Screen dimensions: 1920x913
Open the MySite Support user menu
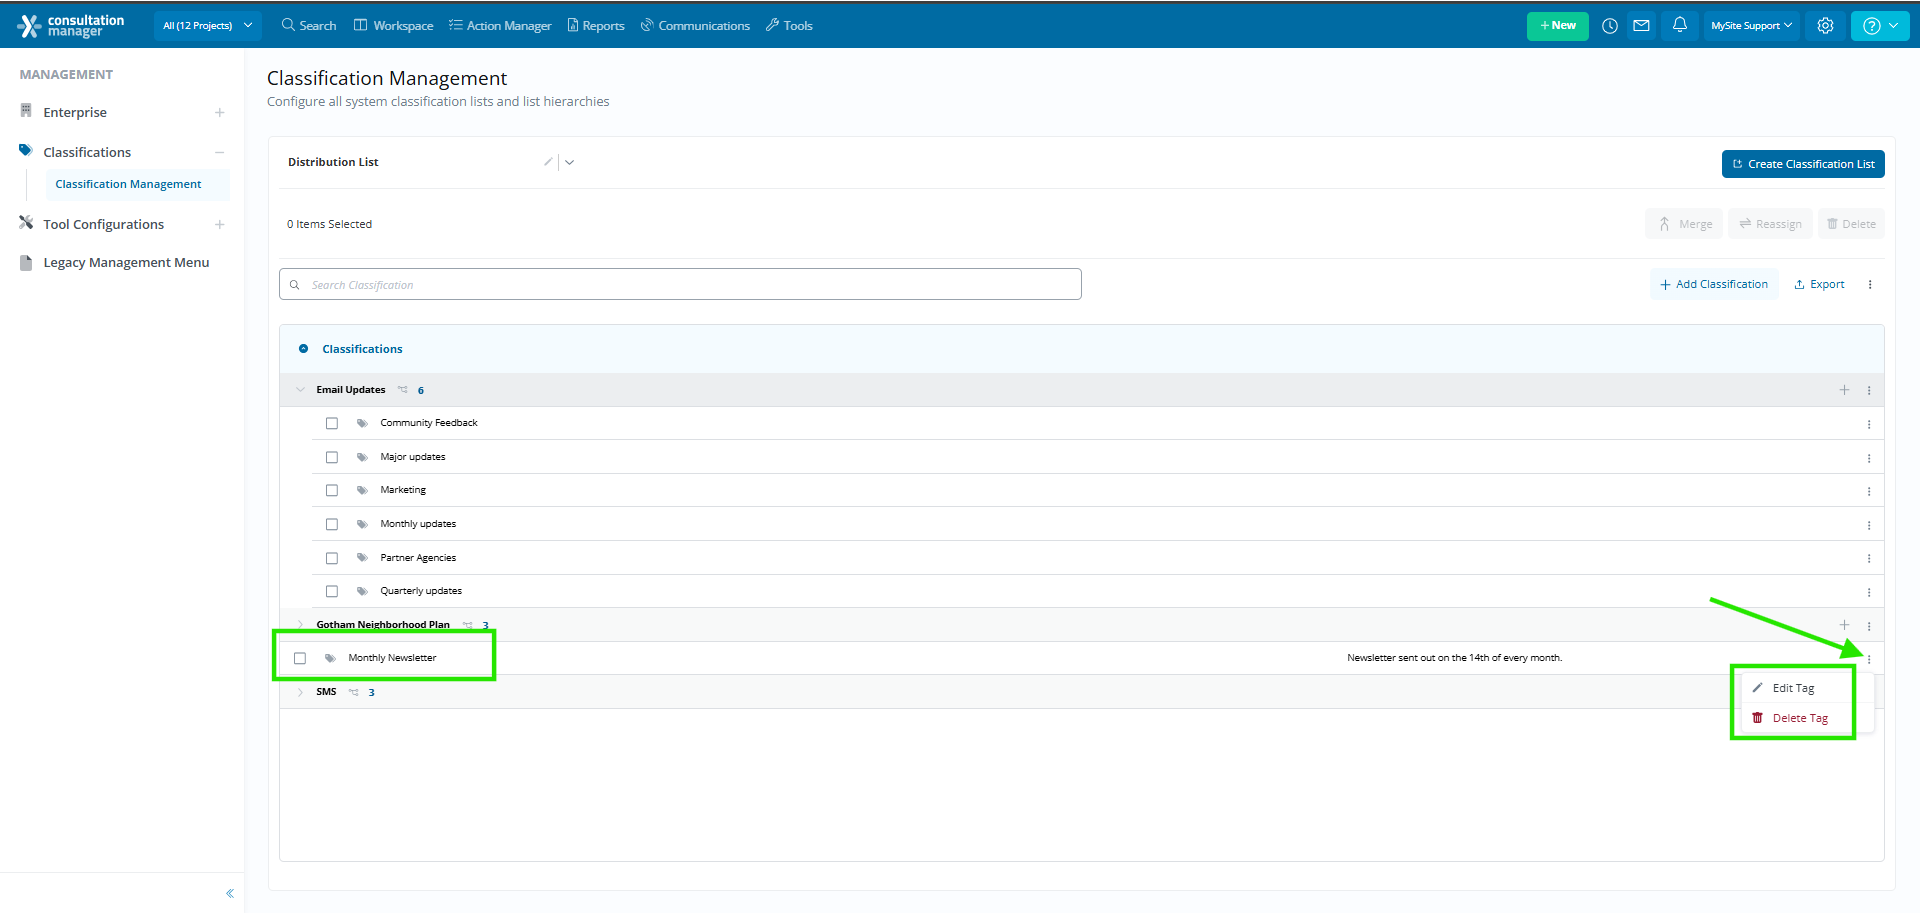point(1751,26)
